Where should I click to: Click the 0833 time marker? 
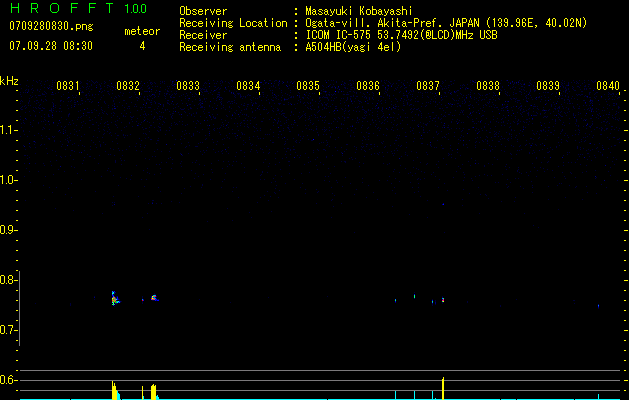click(x=188, y=86)
